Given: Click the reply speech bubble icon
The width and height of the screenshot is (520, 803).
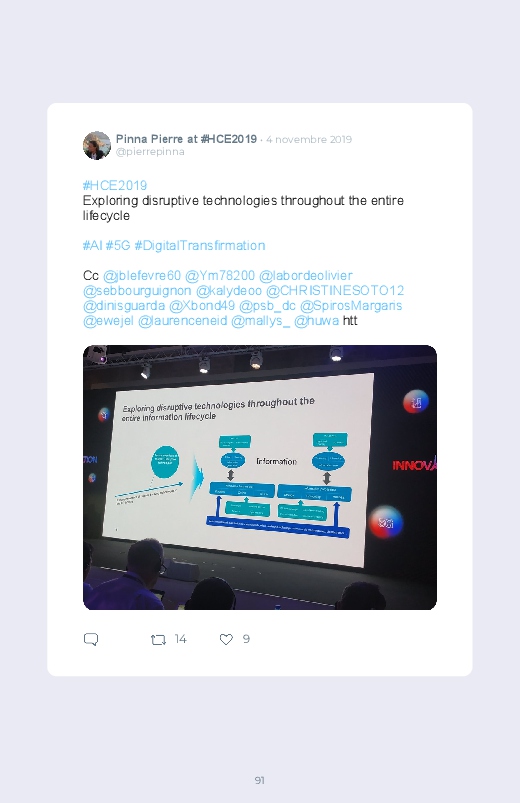Looking at the screenshot, I should click(x=91, y=639).
